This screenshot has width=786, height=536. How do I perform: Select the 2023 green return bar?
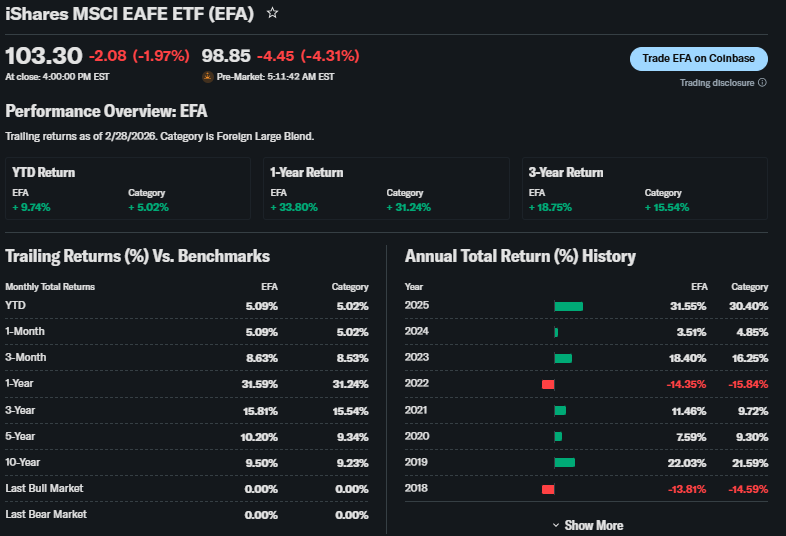tap(563, 358)
